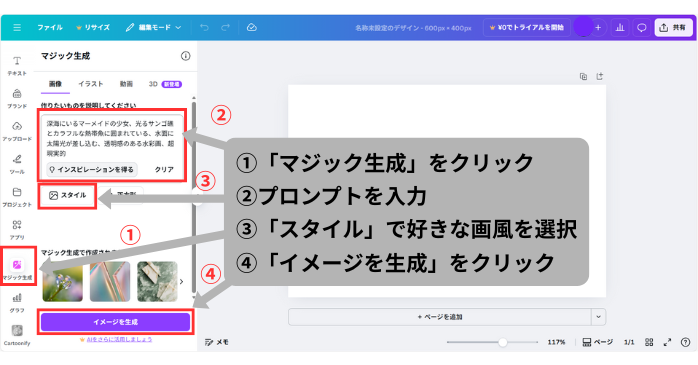Click the info icon beside マジック生成 title

coord(186,56)
